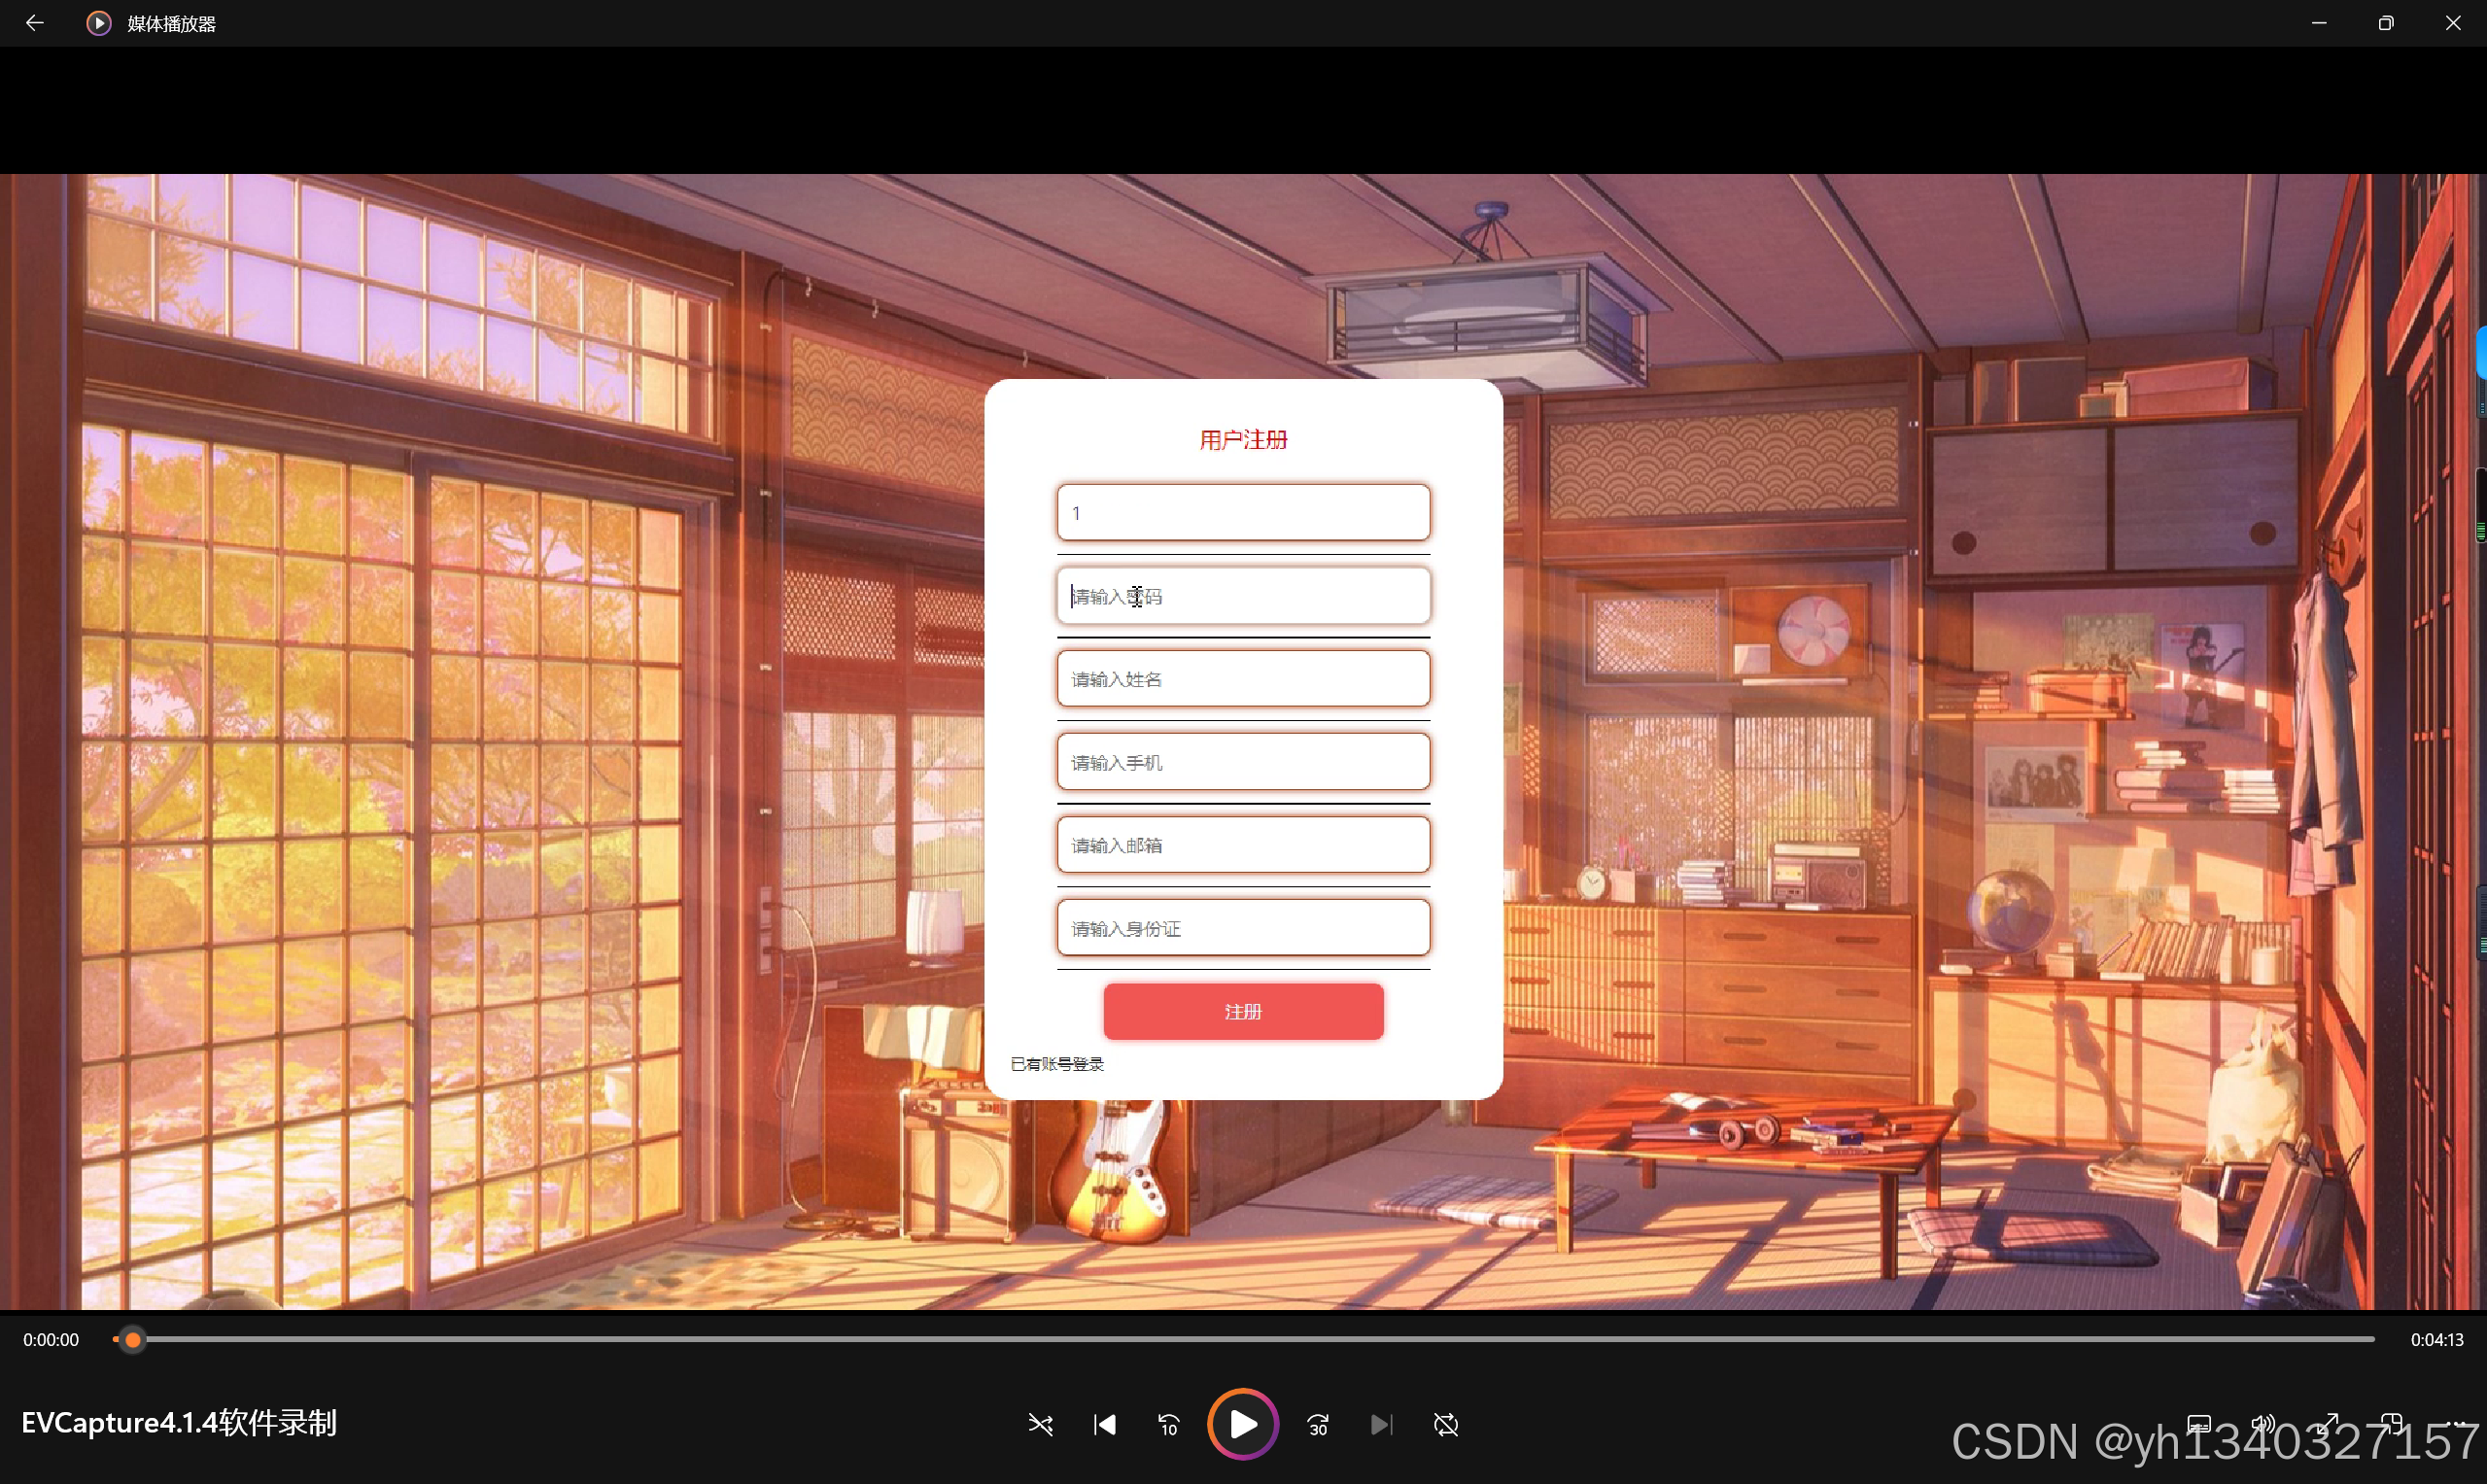The image size is (2487, 1484).
Task: Click the red 注册 register button
Action: (x=1243, y=1012)
